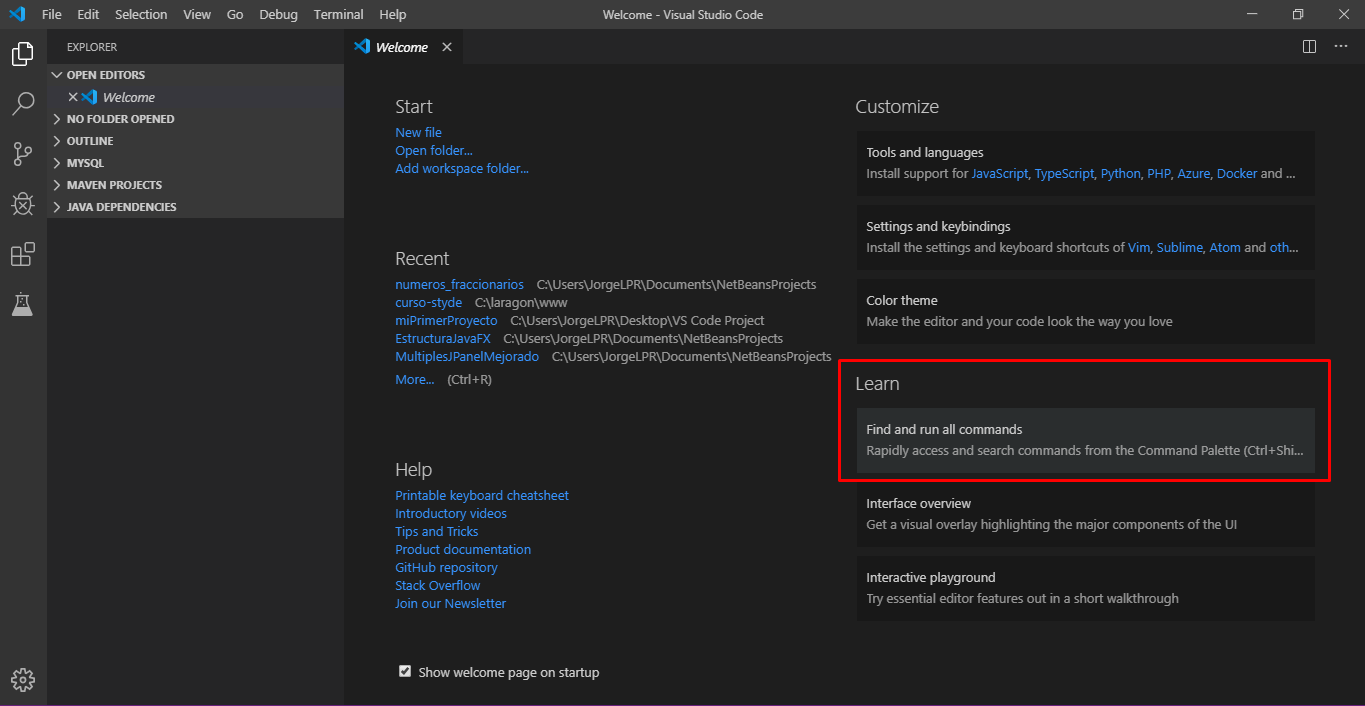
Task: Open the Extensions view icon
Action: [22, 254]
